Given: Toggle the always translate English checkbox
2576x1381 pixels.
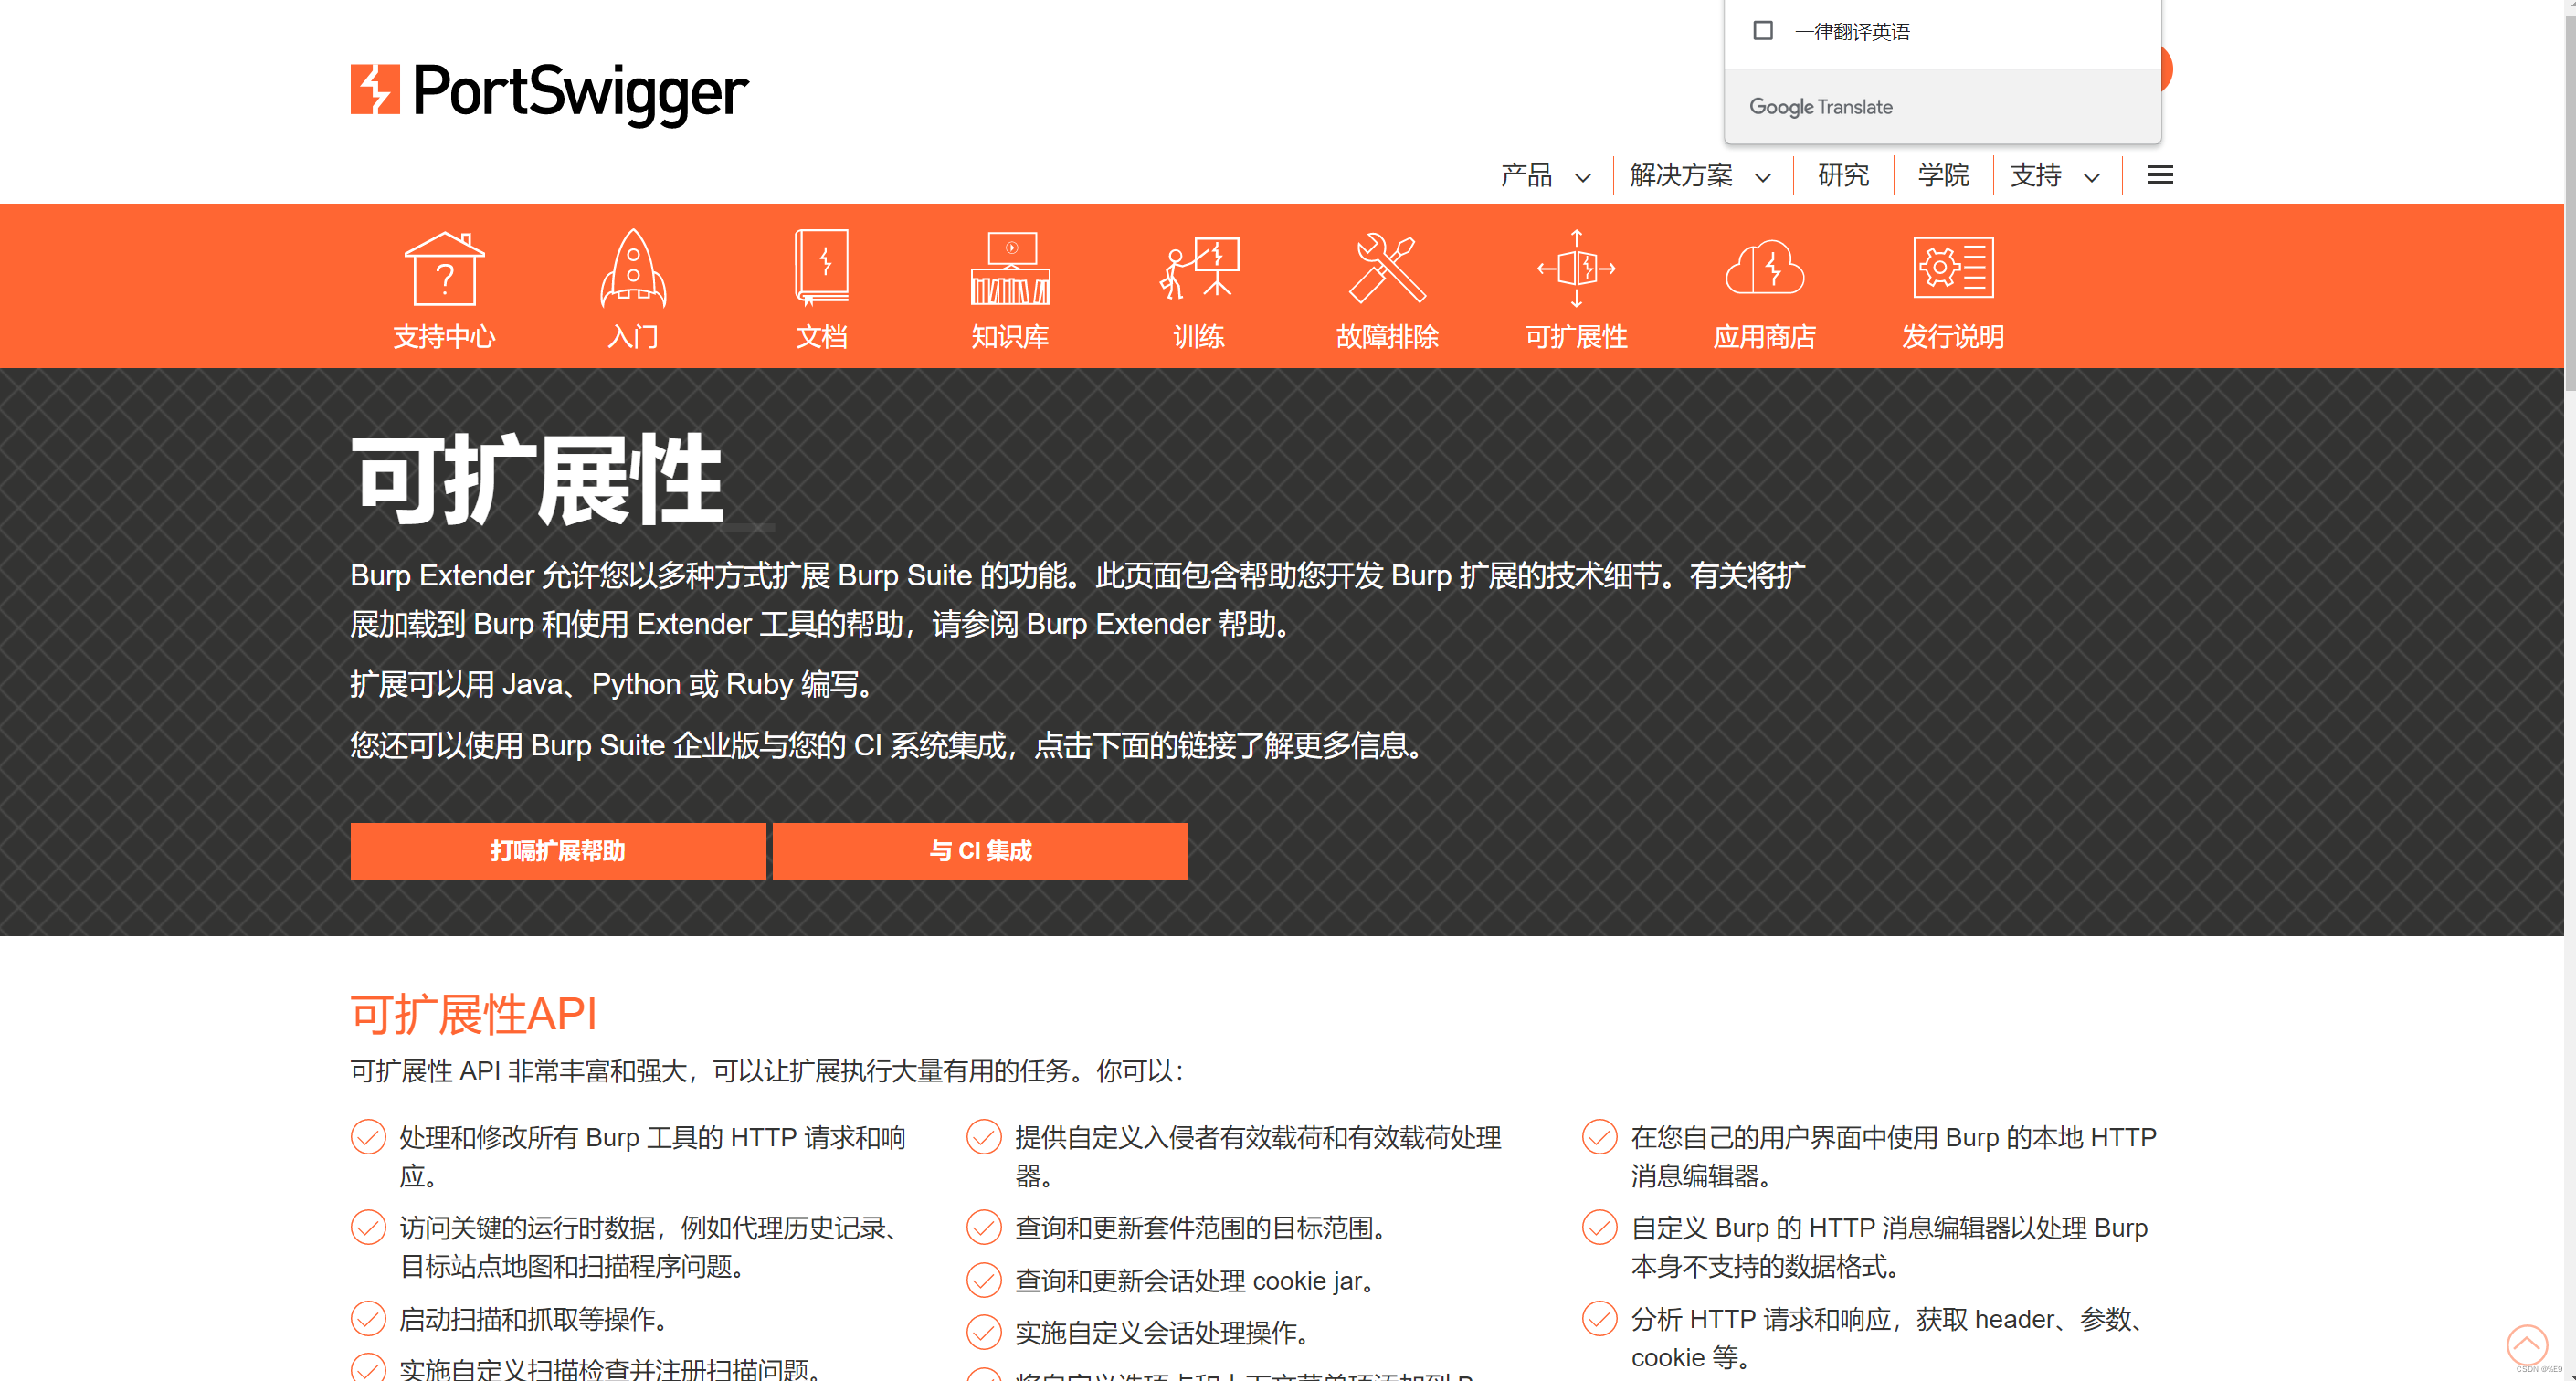Looking at the screenshot, I should [1763, 31].
